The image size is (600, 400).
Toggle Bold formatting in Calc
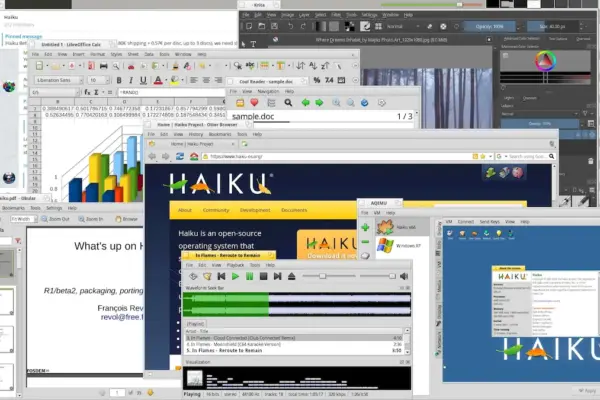(119, 80)
